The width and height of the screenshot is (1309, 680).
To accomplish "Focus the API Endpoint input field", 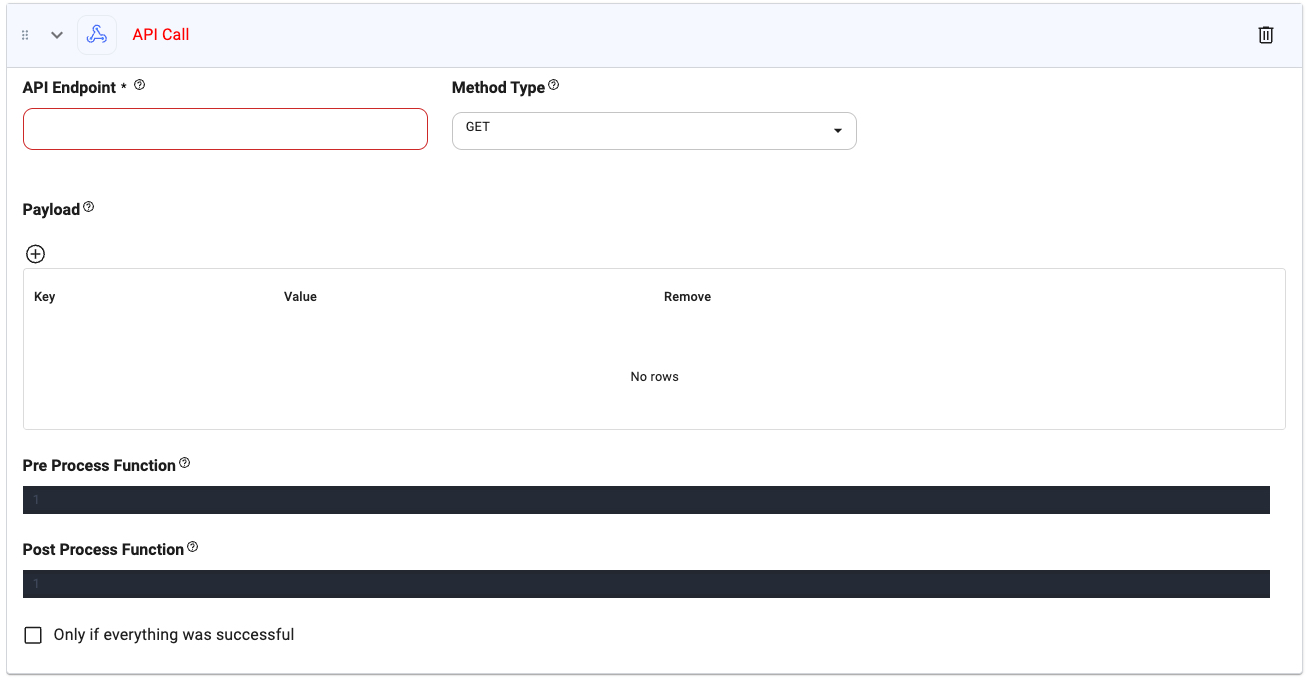I will pyautogui.click(x=225, y=128).
